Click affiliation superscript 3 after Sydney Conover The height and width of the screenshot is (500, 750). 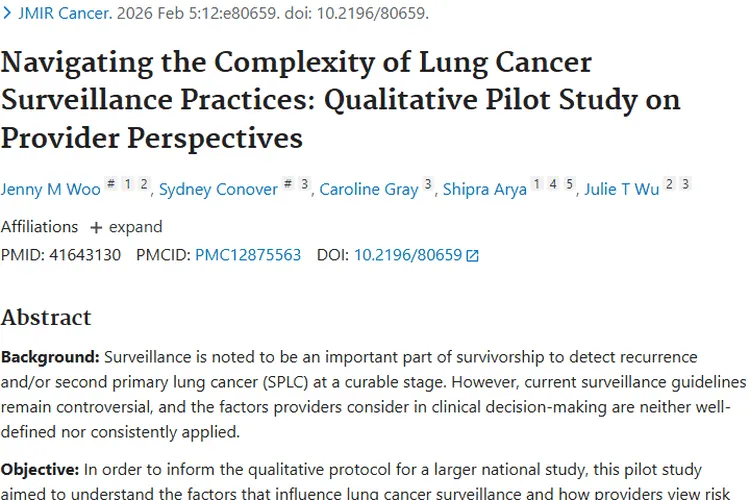[305, 184]
